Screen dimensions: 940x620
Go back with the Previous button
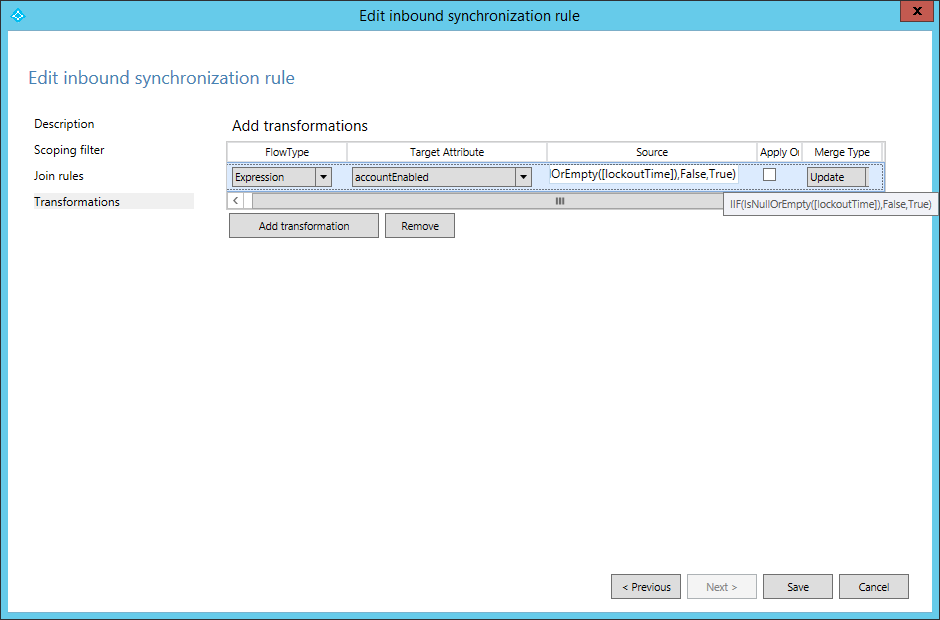[x=646, y=587]
